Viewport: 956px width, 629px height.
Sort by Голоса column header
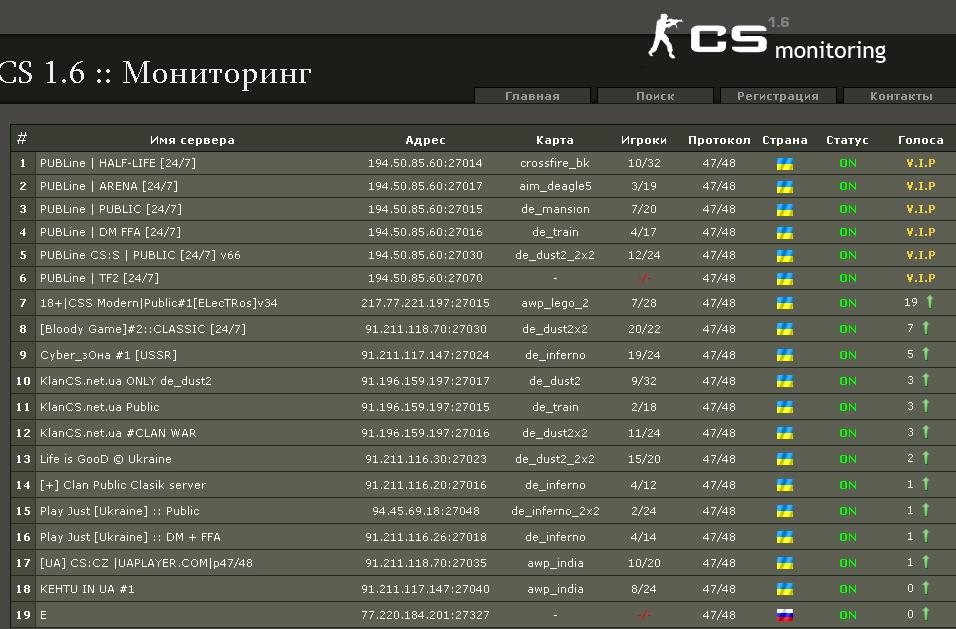(x=921, y=140)
